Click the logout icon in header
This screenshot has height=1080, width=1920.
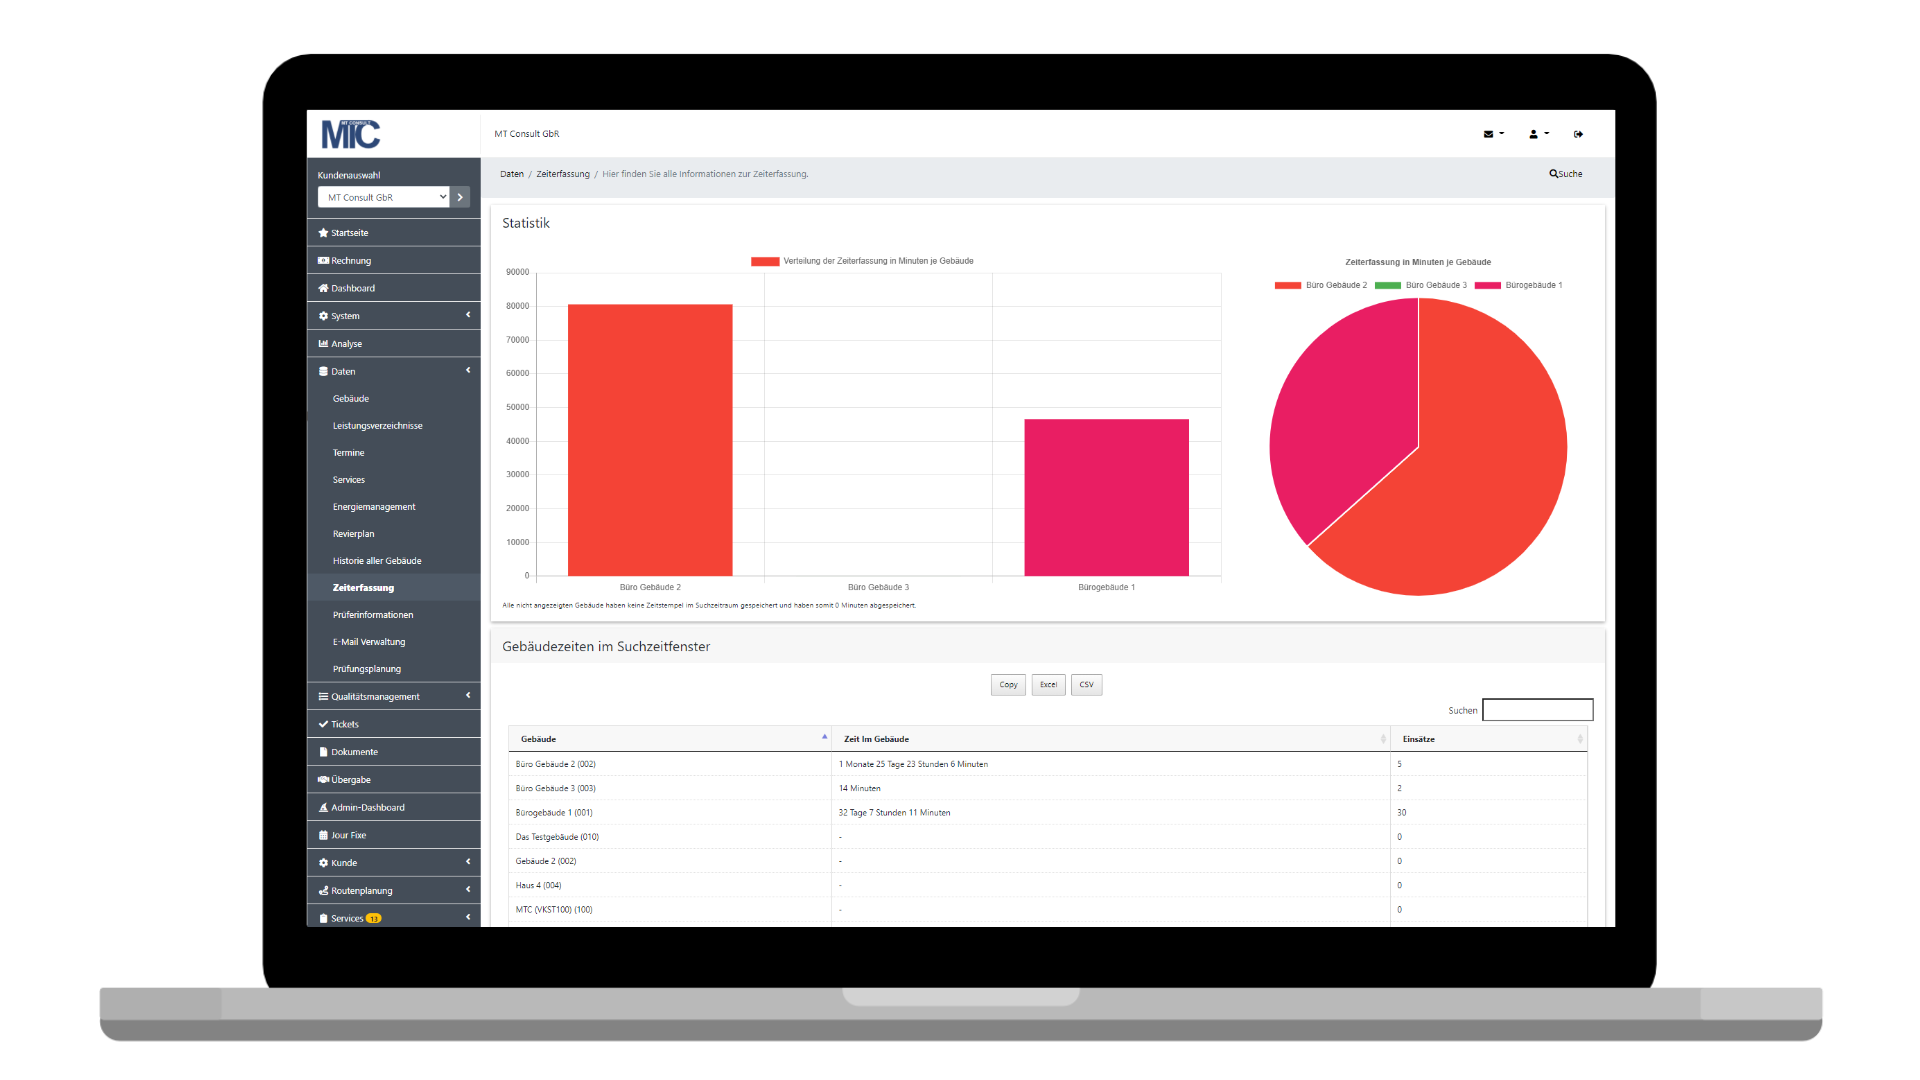1578,134
